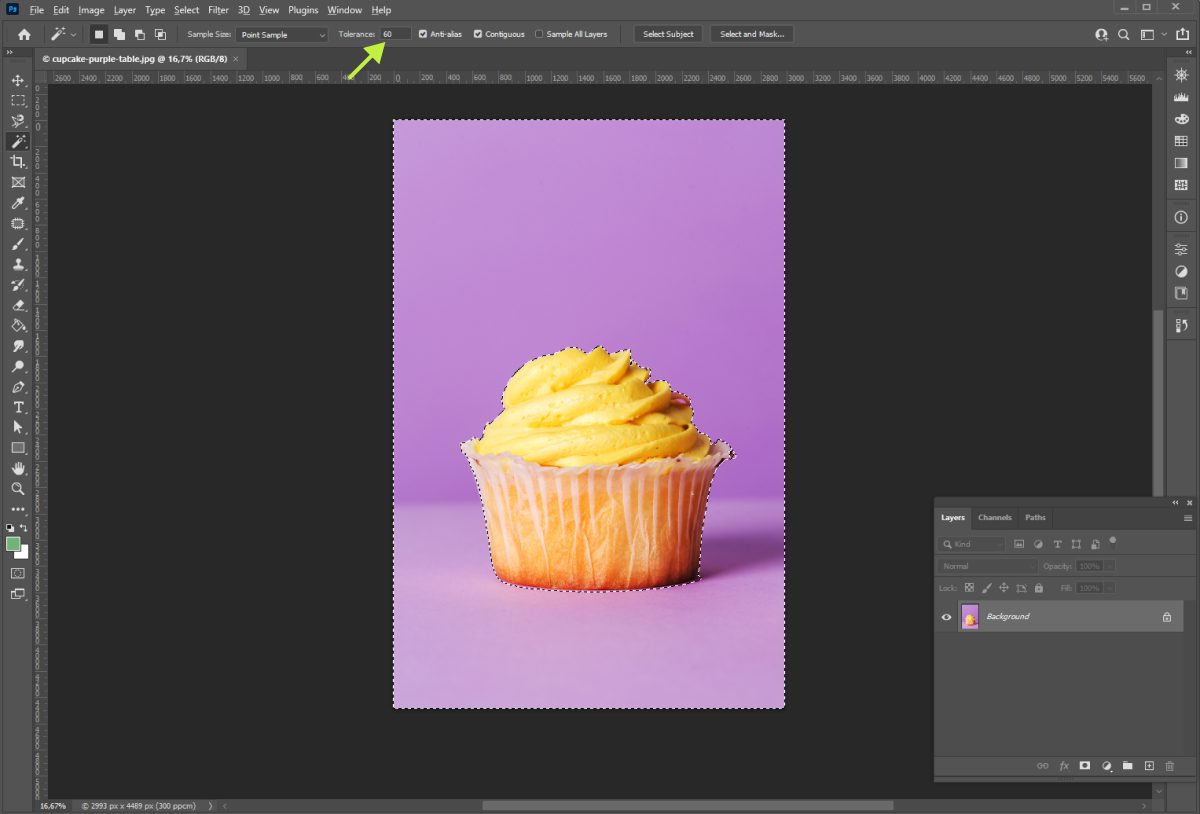
Task: Select the Smudge tool
Action: point(18,346)
